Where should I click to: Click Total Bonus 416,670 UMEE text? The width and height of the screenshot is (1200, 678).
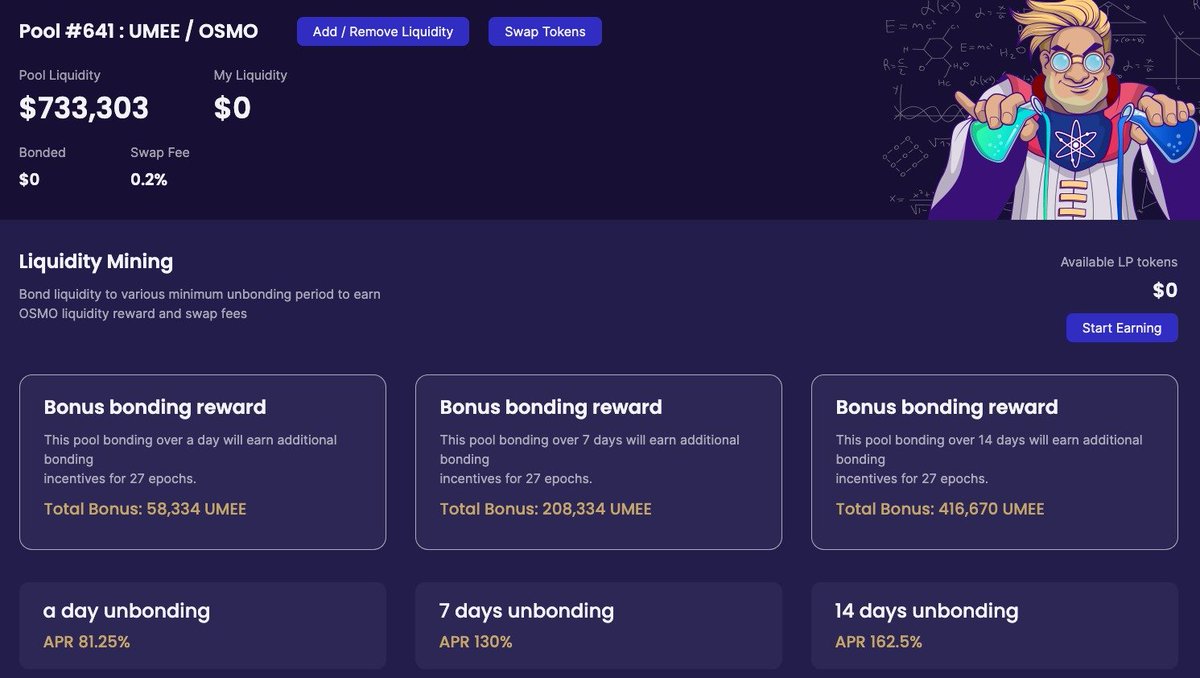940,509
